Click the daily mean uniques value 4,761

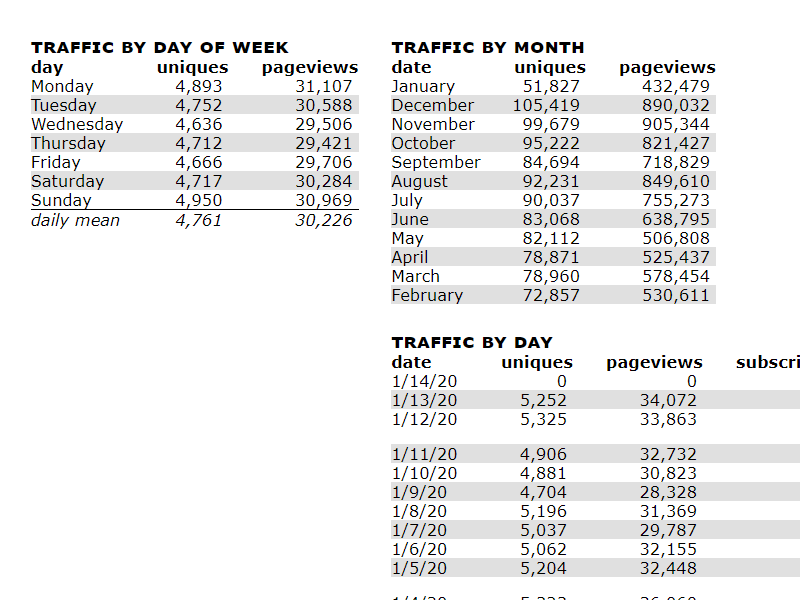pyautogui.click(x=198, y=220)
